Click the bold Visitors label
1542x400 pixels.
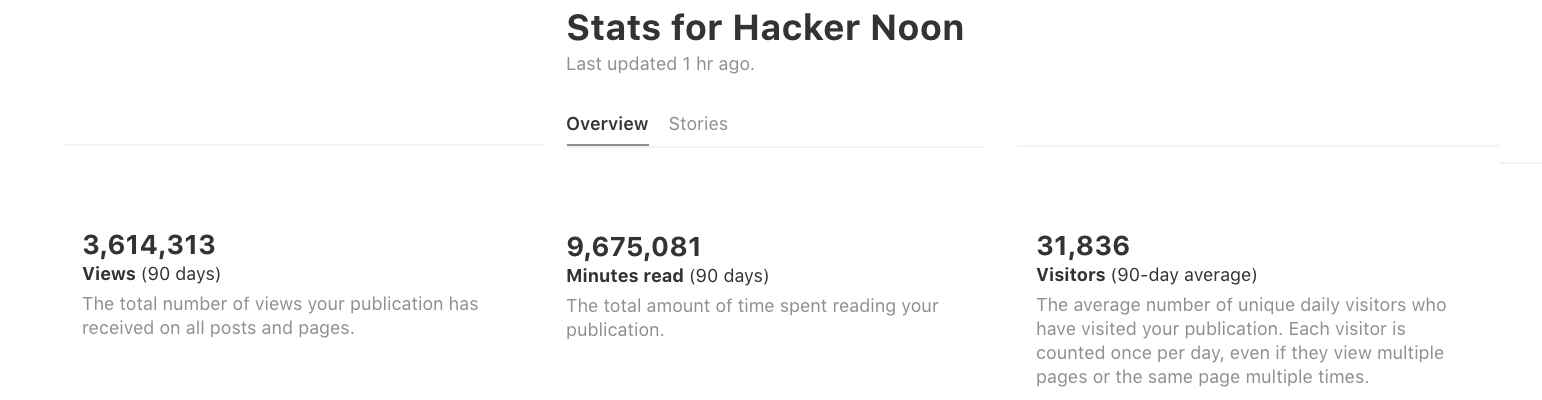point(1071,275)
